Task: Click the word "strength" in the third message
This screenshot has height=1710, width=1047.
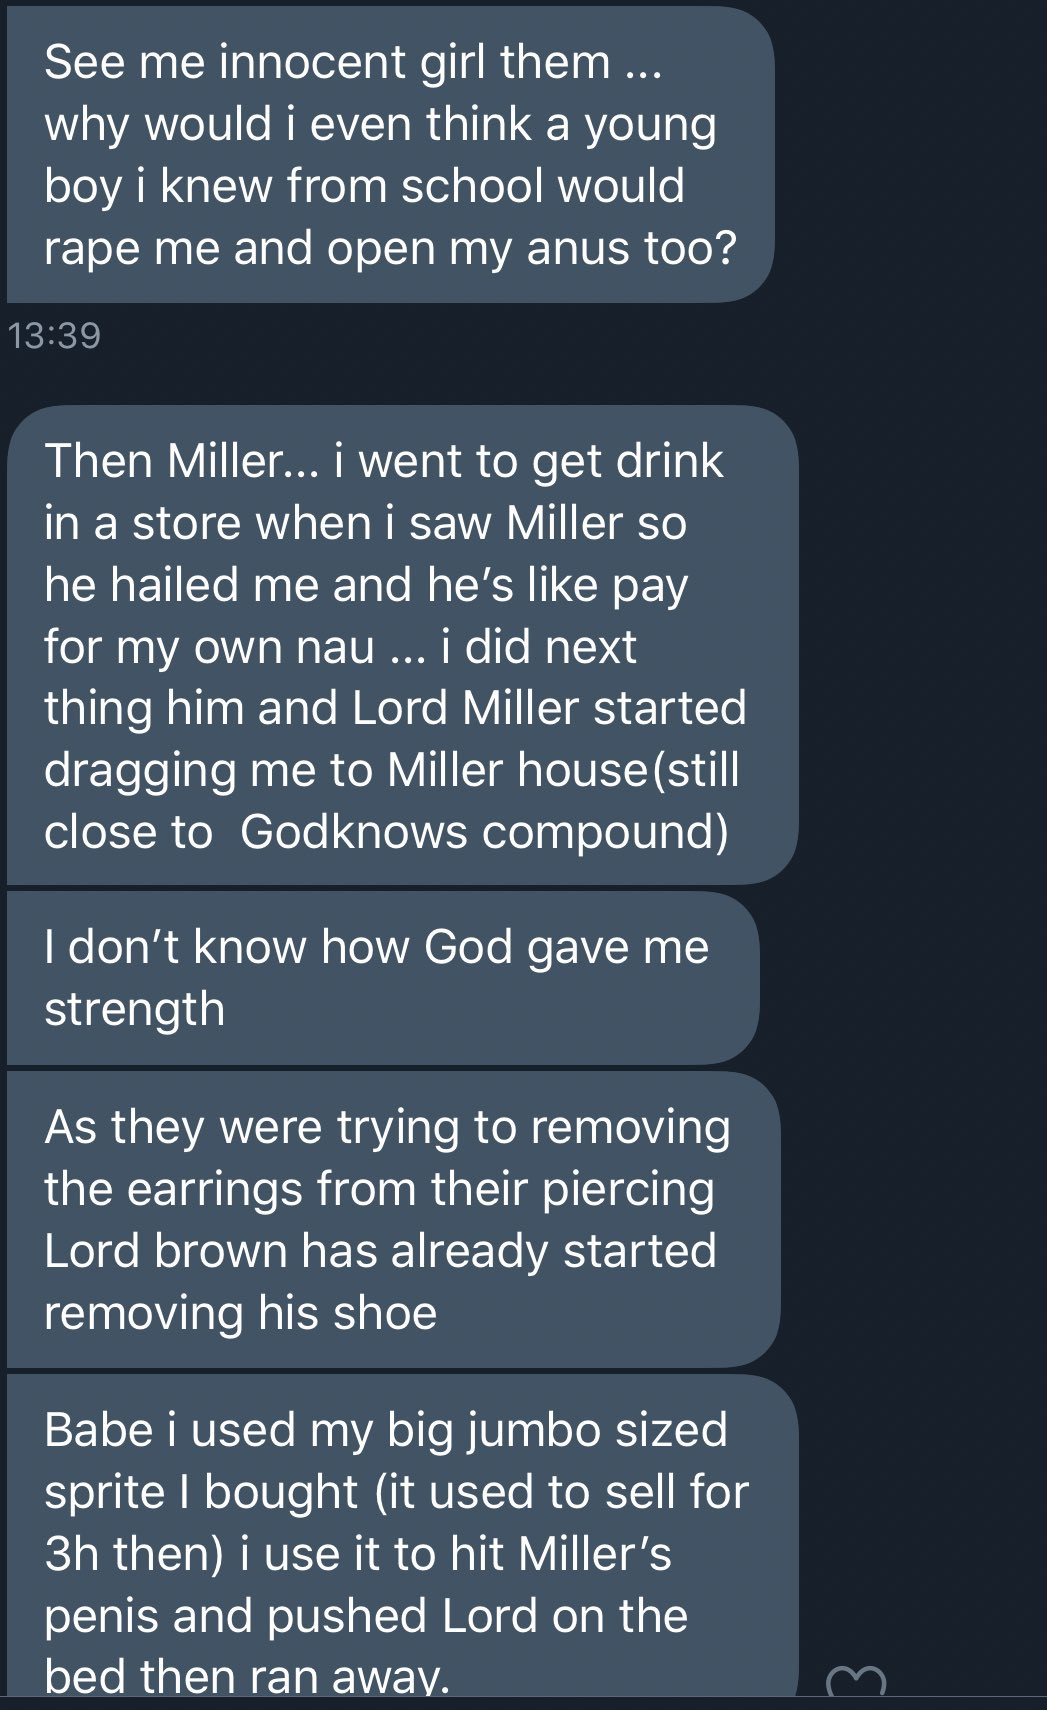Action: click(134, 1009)
